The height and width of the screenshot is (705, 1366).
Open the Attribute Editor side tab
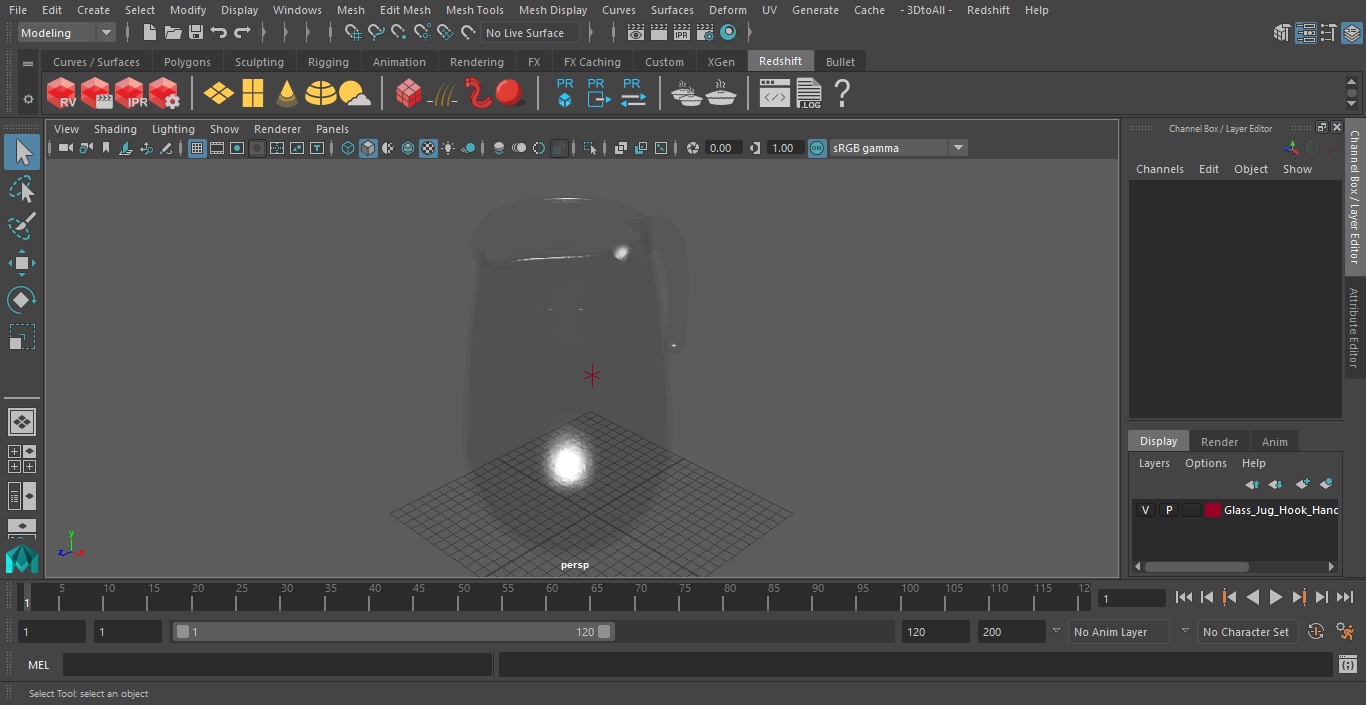pos(1354,329)
